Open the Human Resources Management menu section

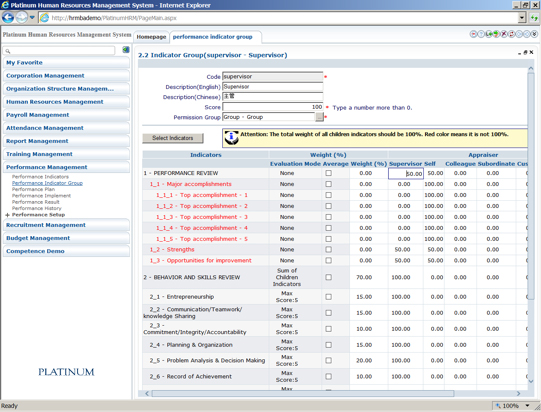(66, 102)
